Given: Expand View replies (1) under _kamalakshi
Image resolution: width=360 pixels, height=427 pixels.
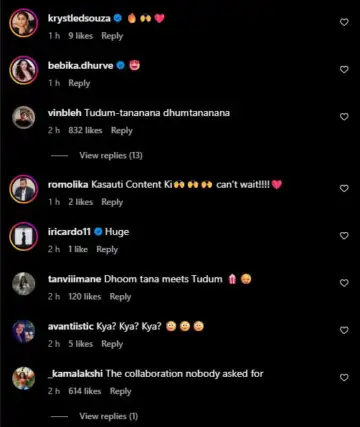Looking at the screenshot, I should tap(109, 416).
